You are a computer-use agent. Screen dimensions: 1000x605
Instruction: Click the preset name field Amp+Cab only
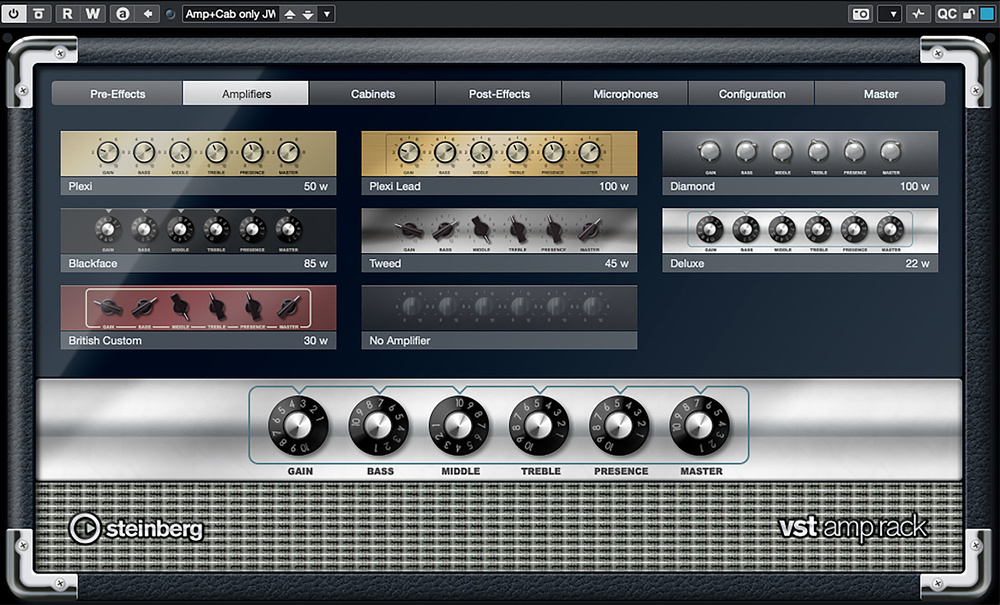pyautogui.click(x=230, y=14)
